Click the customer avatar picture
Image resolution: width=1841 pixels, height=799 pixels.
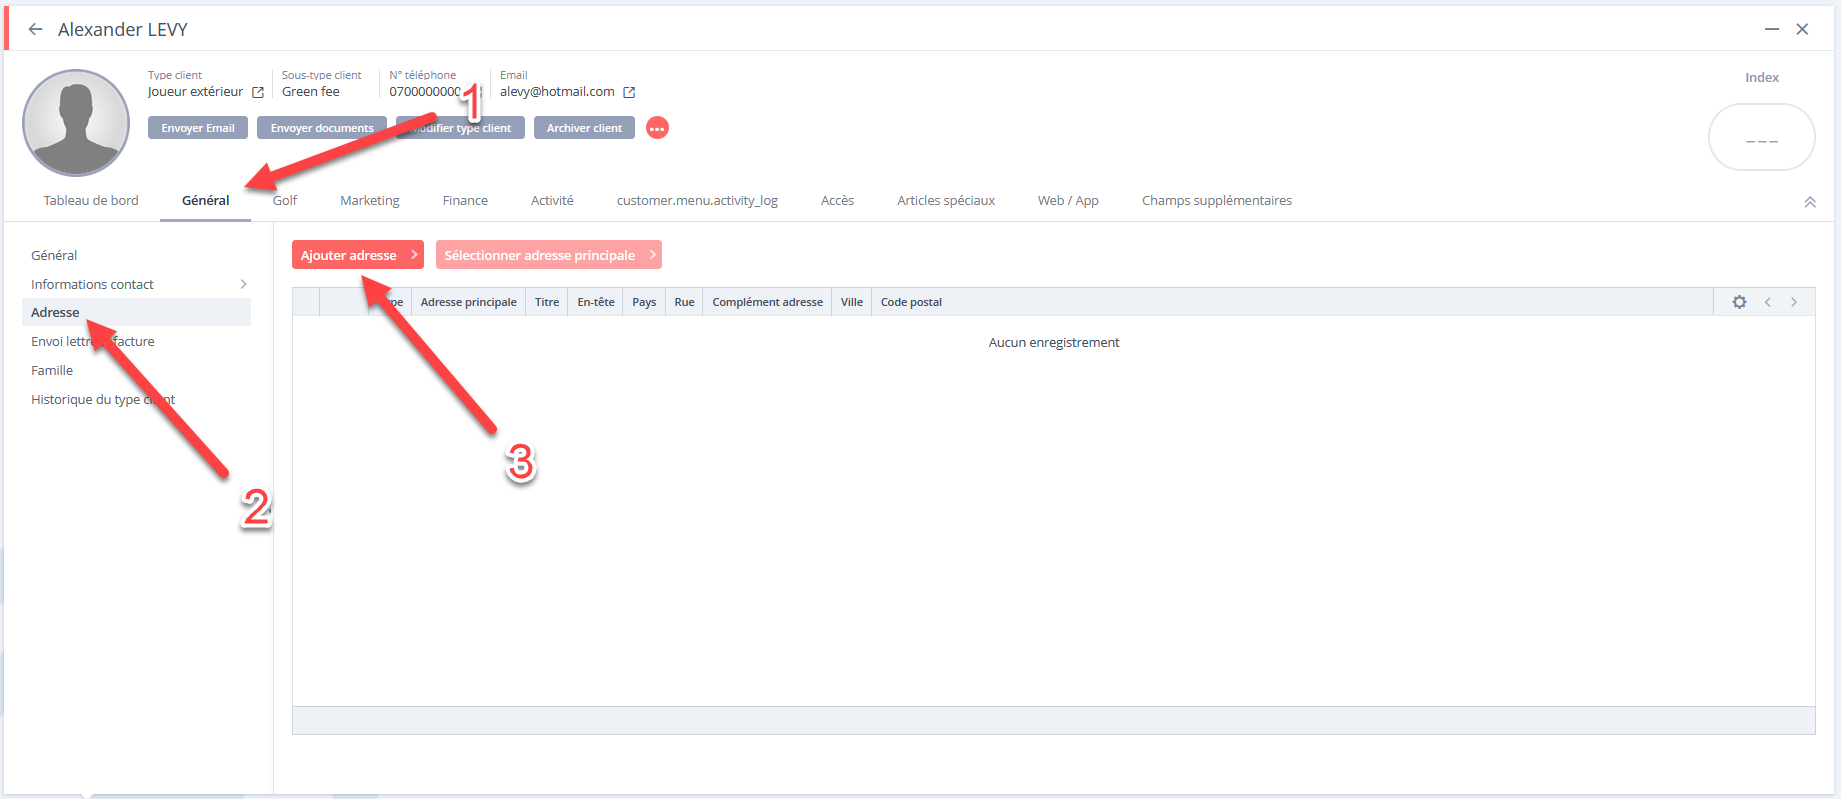point(76,123)
